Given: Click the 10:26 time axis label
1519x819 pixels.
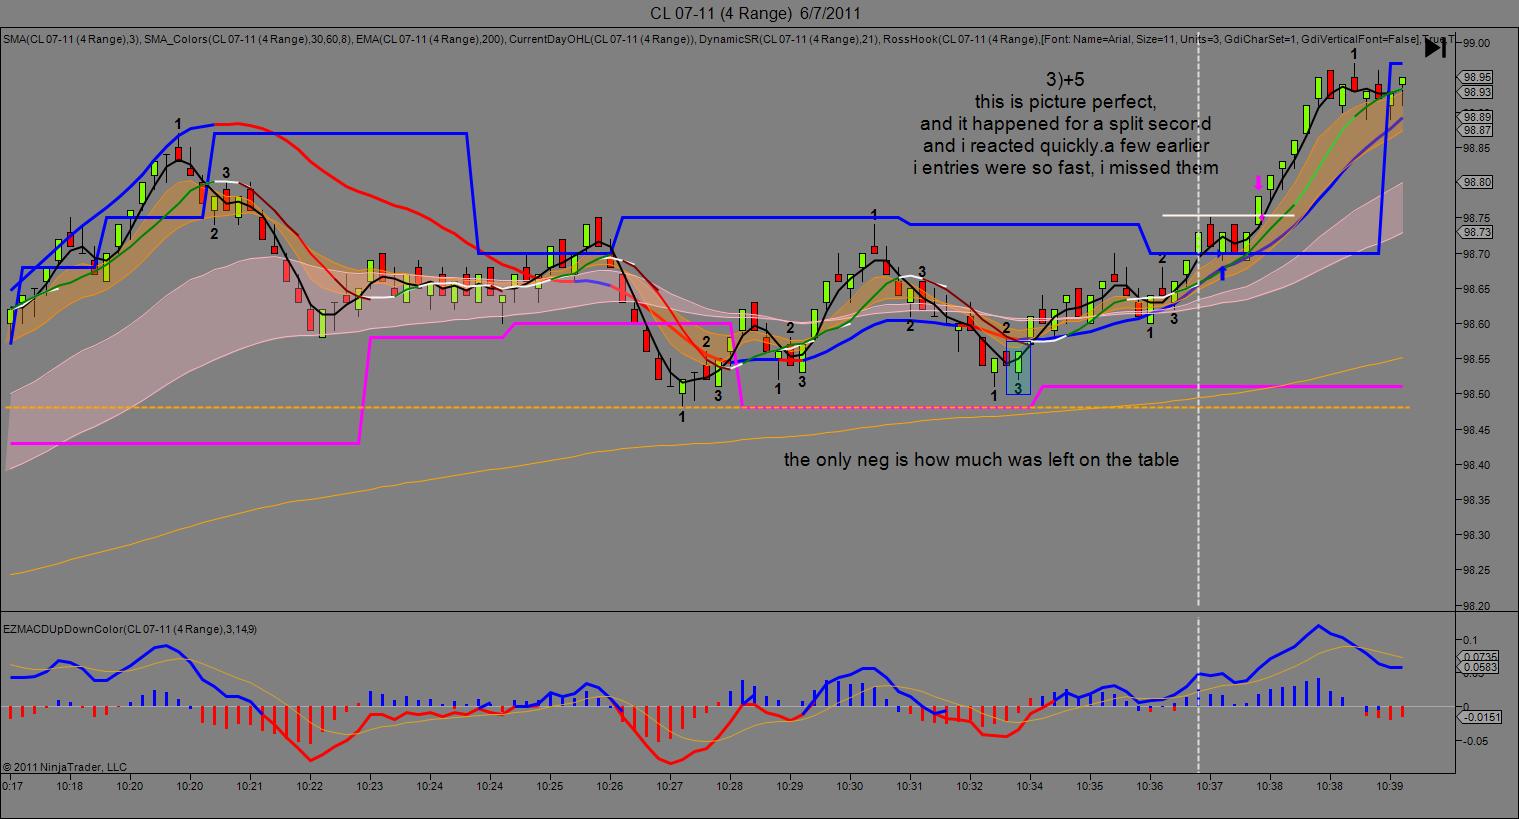Looking at the screenshot, I should coord(610,786).
